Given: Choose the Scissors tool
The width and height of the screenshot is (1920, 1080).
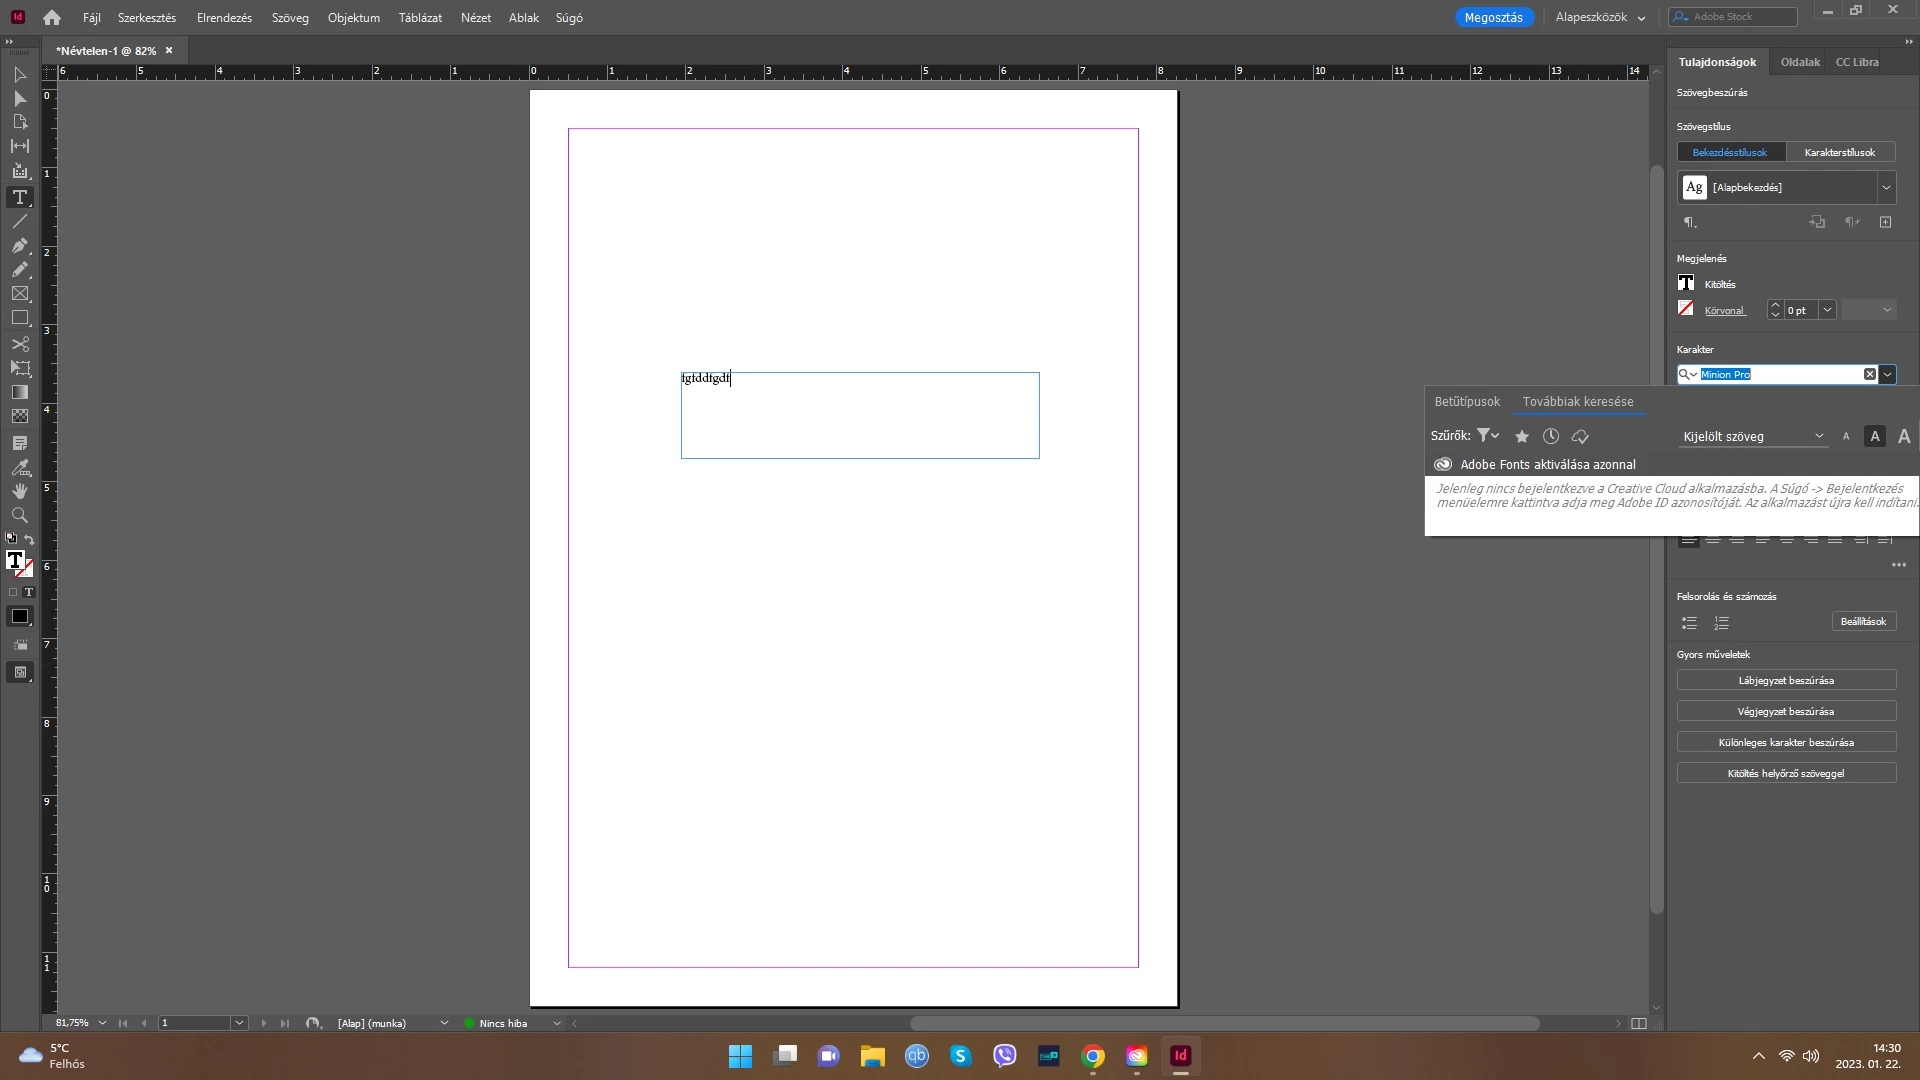Looking at the screenshot, I should point(19,344).
